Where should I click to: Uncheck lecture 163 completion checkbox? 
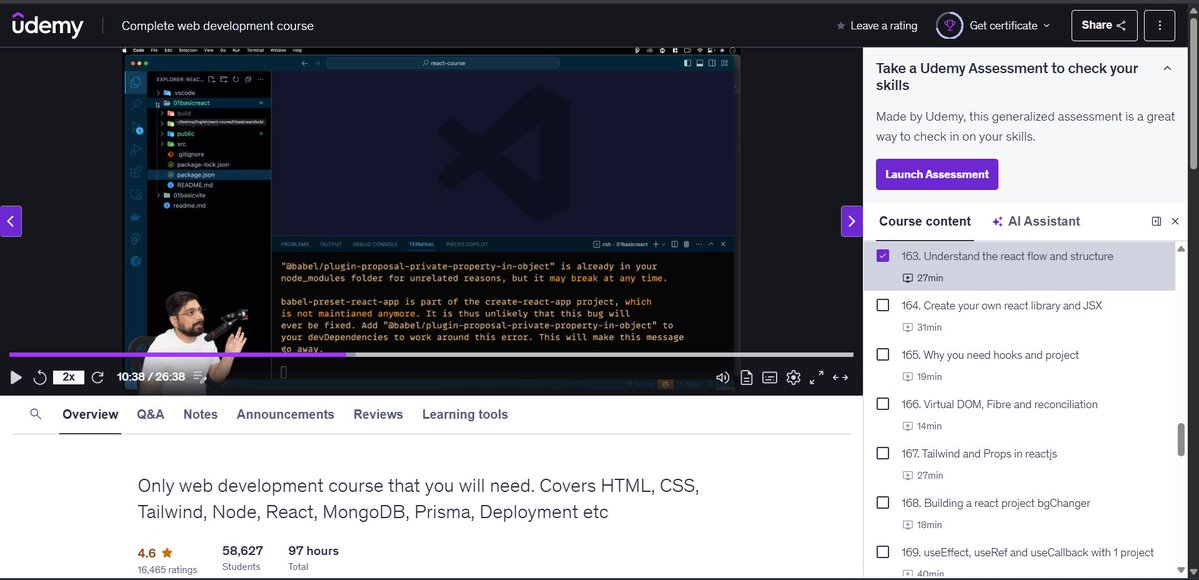tap(882, 256)
